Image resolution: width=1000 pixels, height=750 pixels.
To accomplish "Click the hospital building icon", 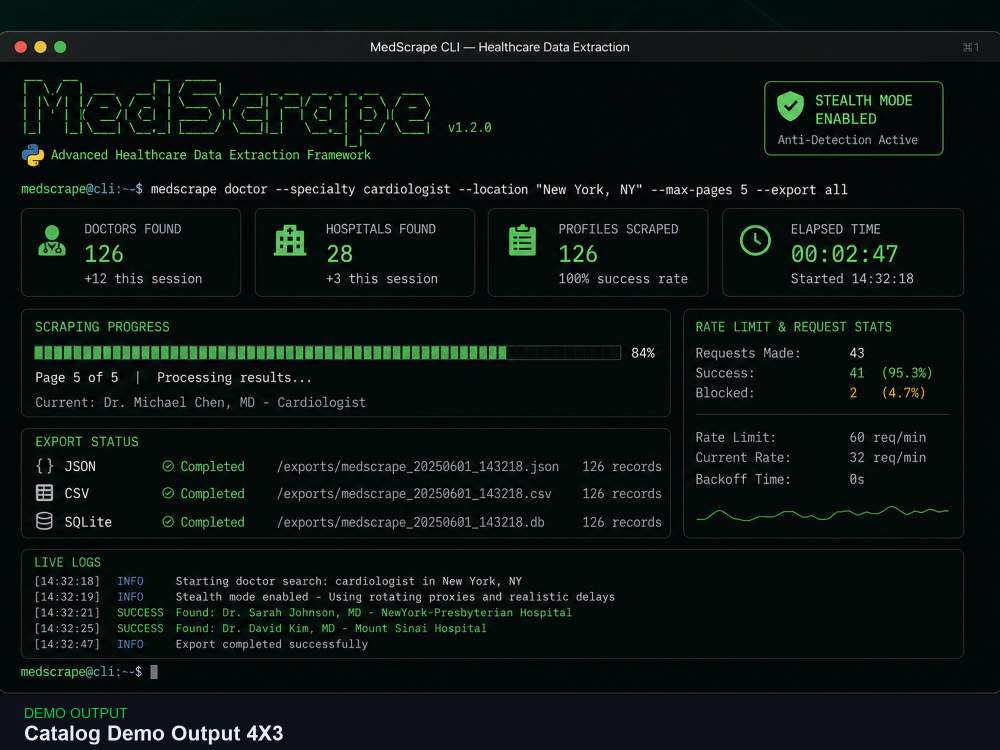I will pyautogui.click(x=290, y=240).
